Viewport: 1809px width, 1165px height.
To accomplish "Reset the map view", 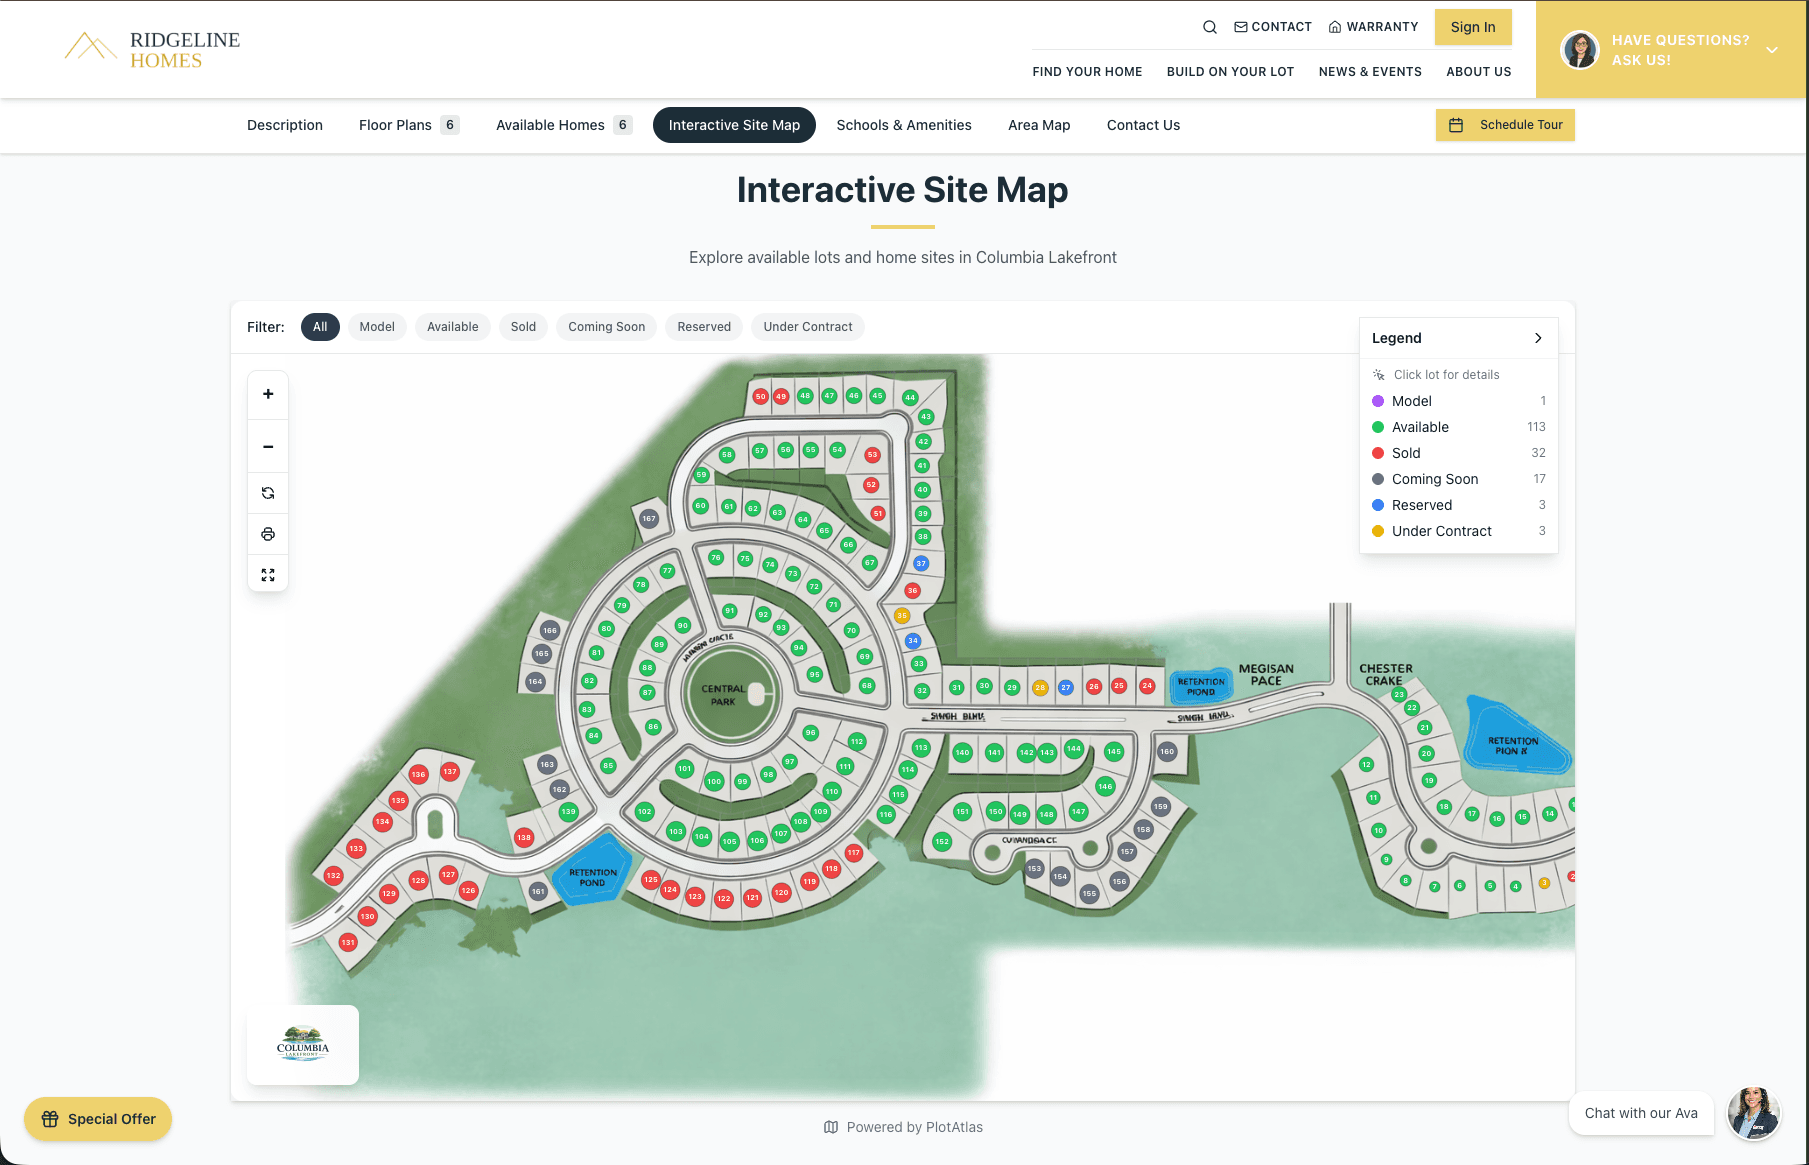I will [x=267, y=492].
